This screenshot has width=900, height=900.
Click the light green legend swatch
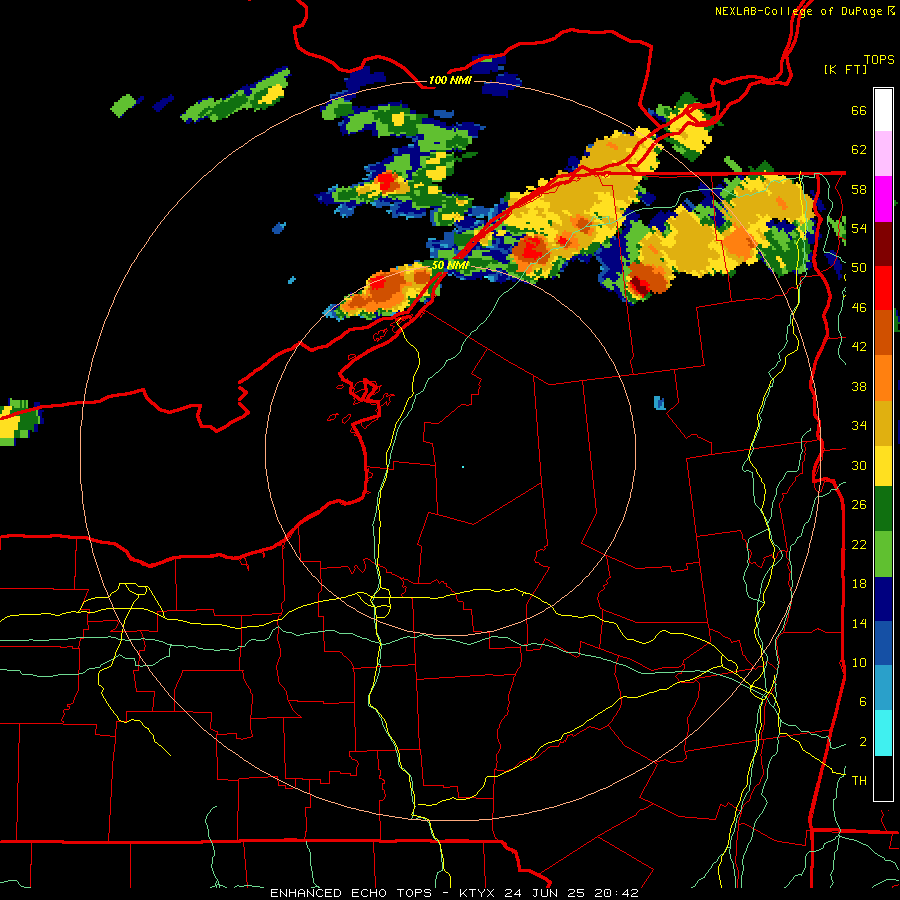tap(883, 554)
